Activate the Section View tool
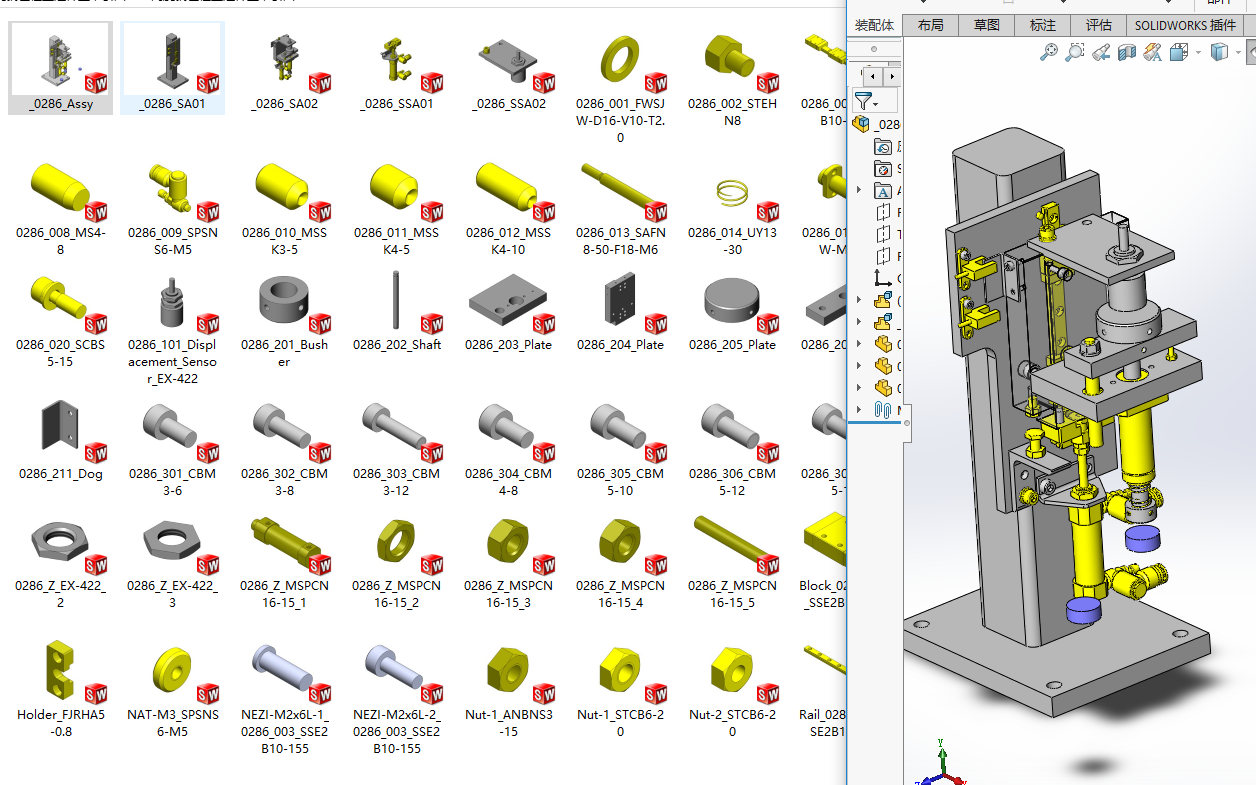Image resolution: width=1256 pixels, height=785 pixels. 1127,52
